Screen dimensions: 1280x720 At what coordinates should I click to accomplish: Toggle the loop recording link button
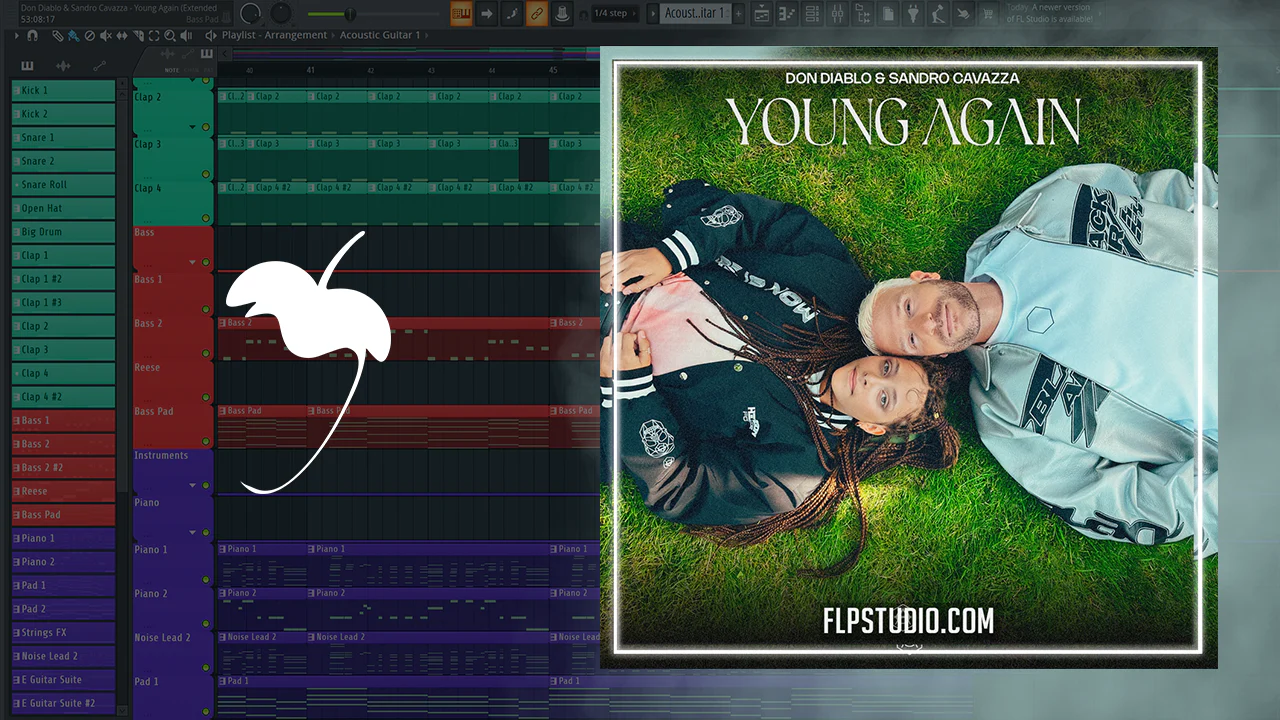pyautogui.click(x=537, y=13)
